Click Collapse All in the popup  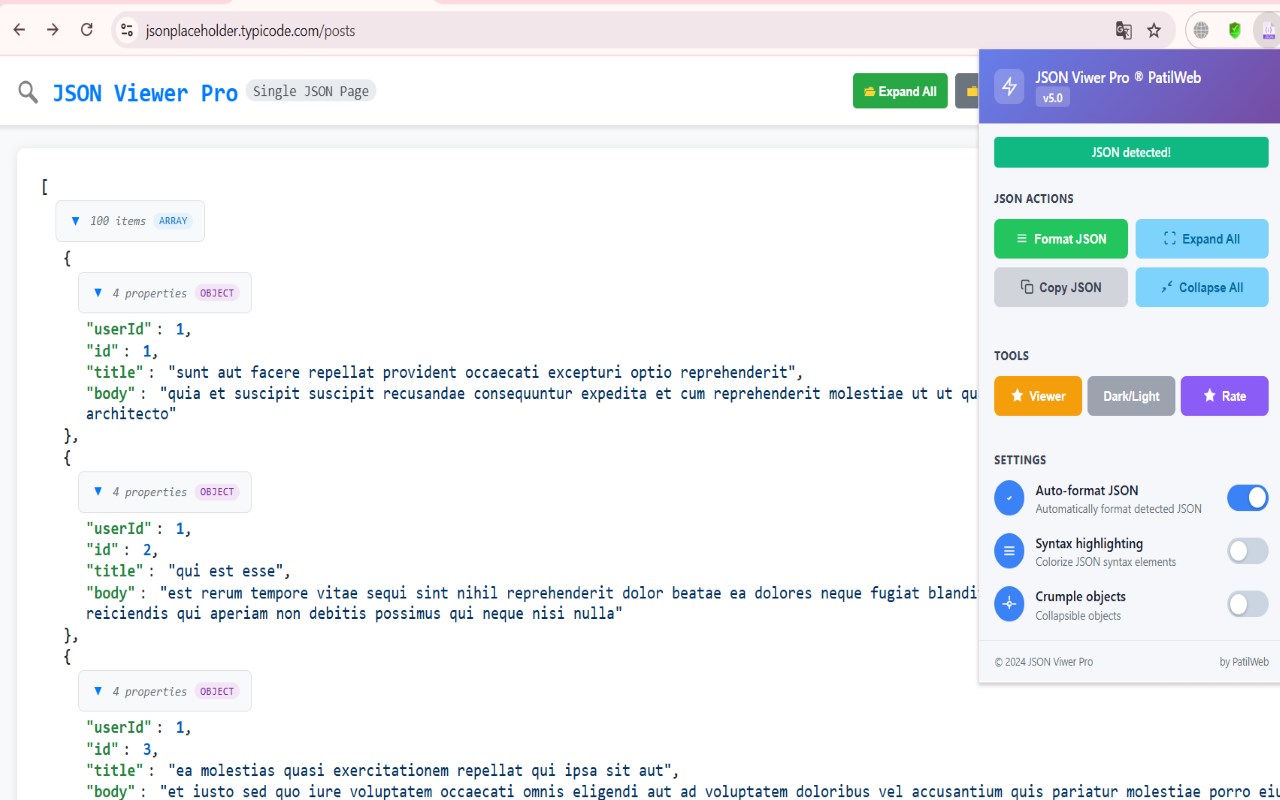click(1202, 287)
